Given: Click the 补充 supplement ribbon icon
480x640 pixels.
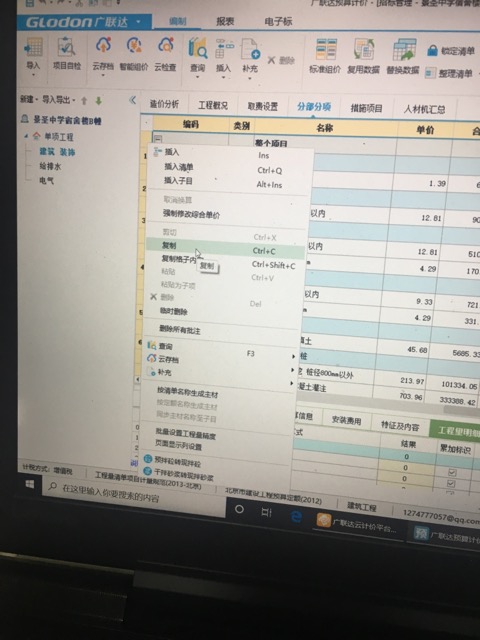Looking at the screenshot, I should coord(250,49).
